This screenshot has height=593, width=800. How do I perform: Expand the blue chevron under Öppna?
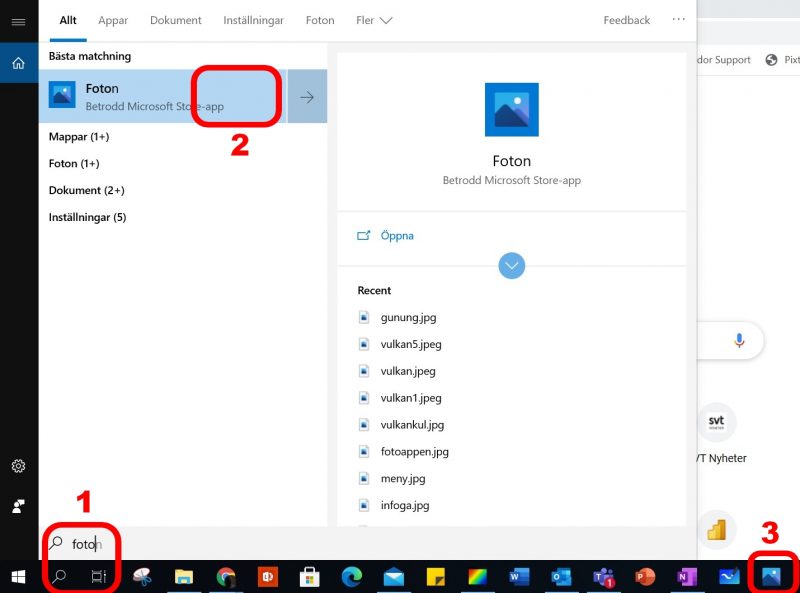tap(511, 266)
